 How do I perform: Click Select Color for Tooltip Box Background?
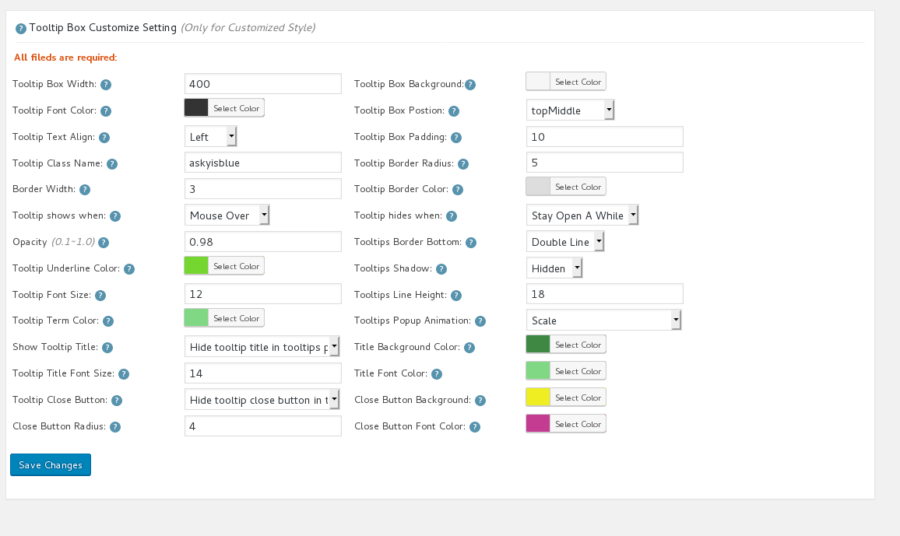pyautogui.click(x=577, y=81)
